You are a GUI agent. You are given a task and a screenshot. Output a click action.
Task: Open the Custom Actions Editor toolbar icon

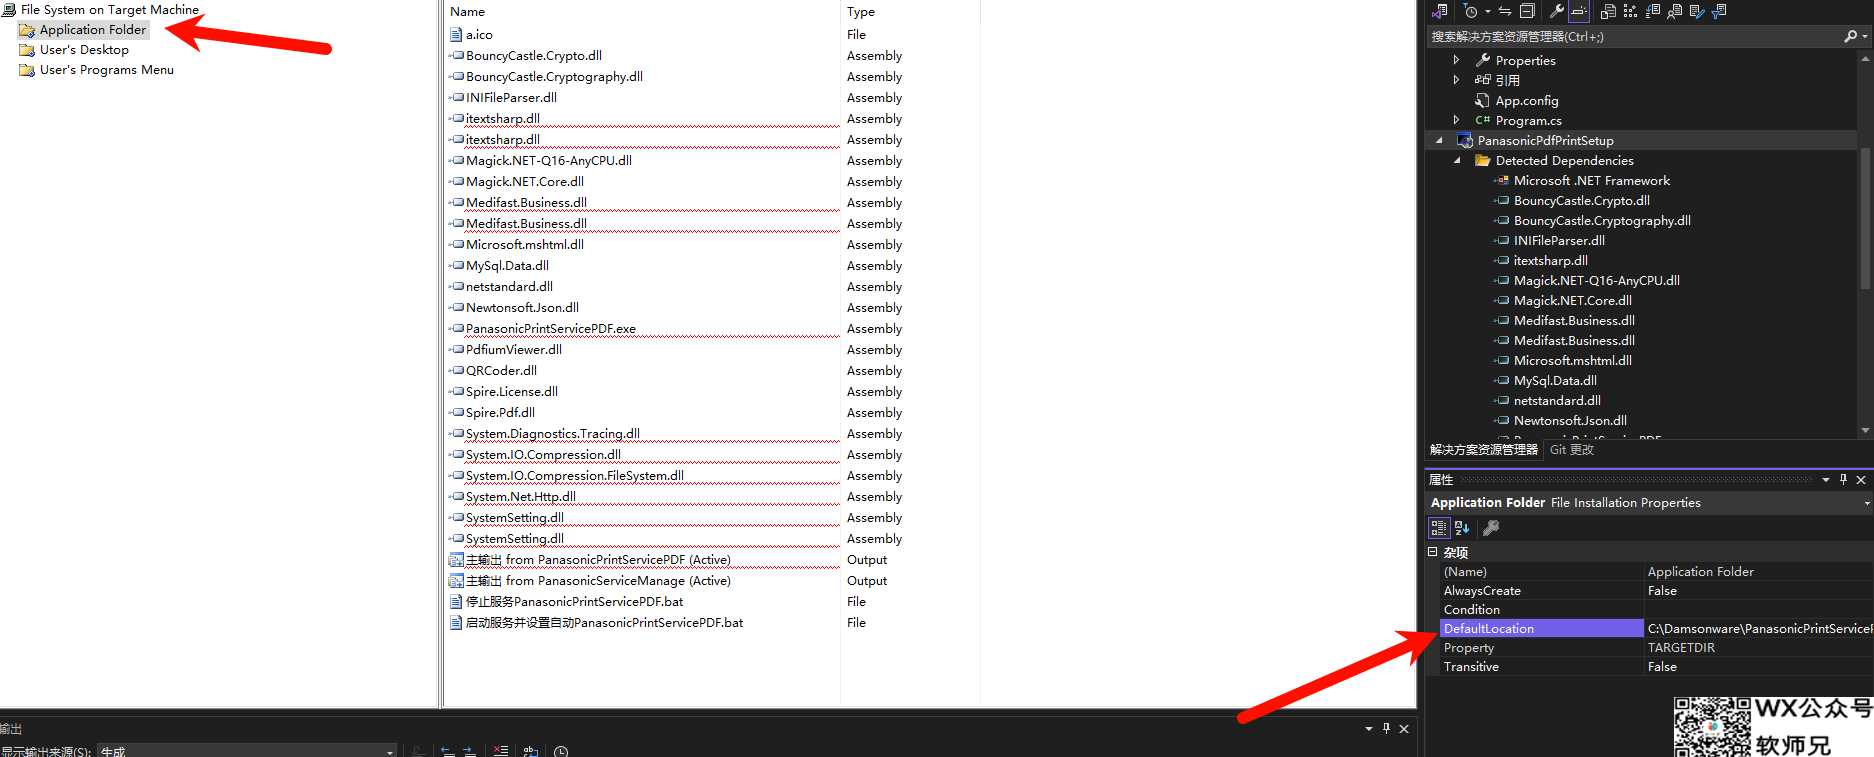tap(1697, 11)
